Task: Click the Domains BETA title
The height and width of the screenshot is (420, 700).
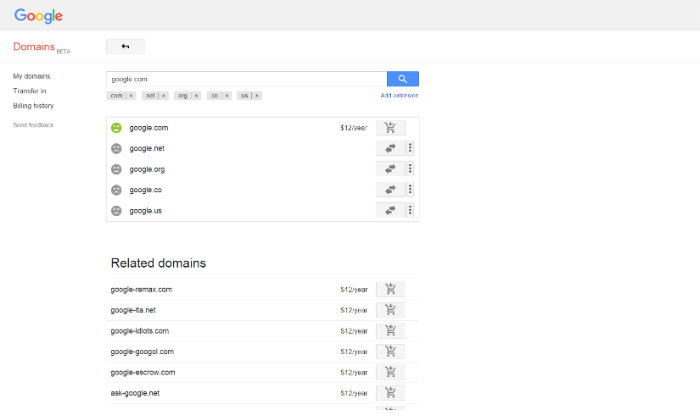Action: [42, 47]
